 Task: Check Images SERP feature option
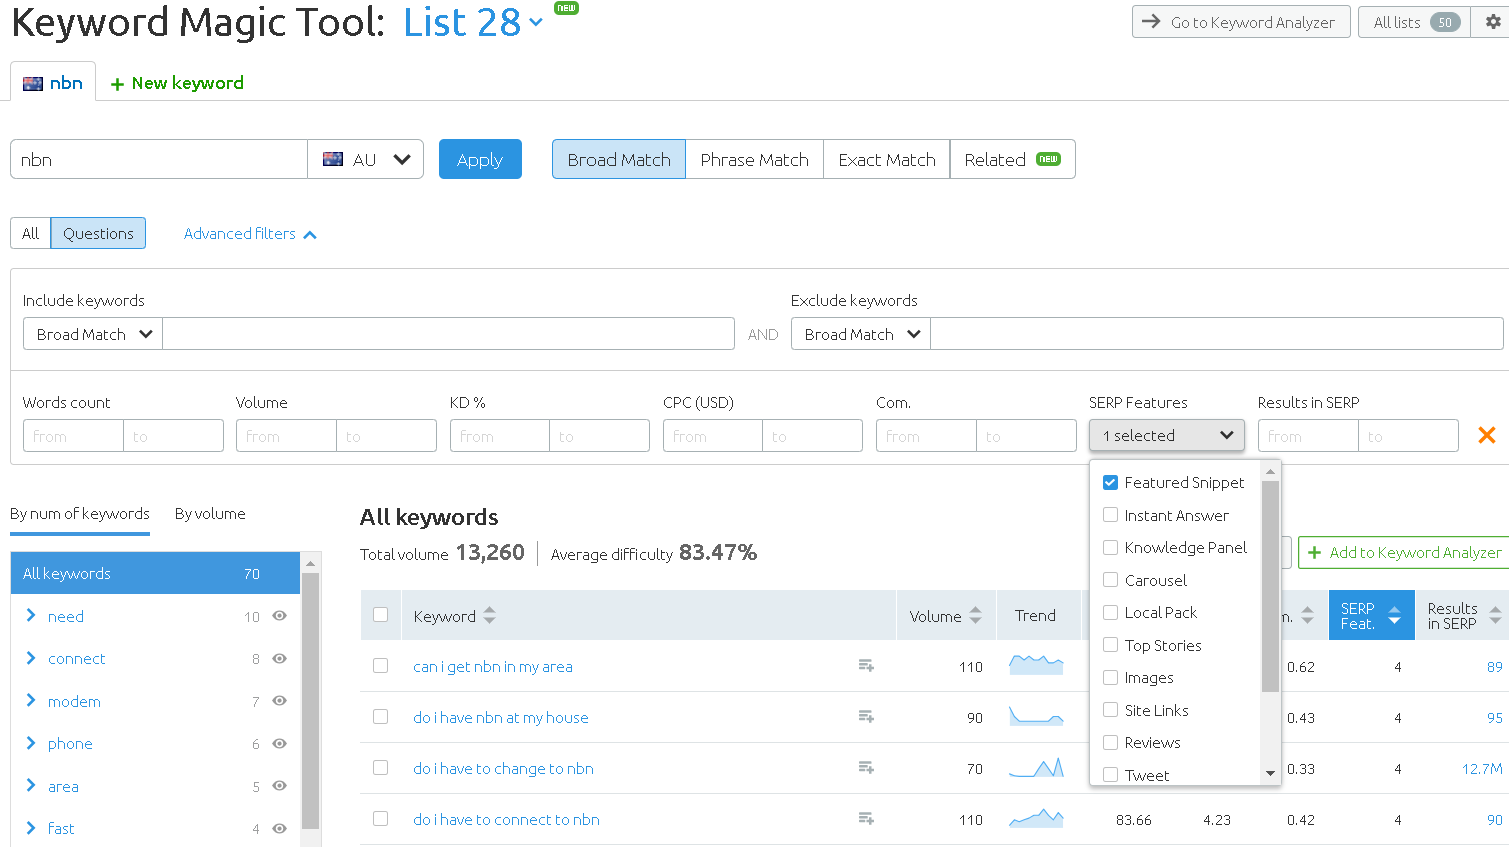tap(1110, 677)
